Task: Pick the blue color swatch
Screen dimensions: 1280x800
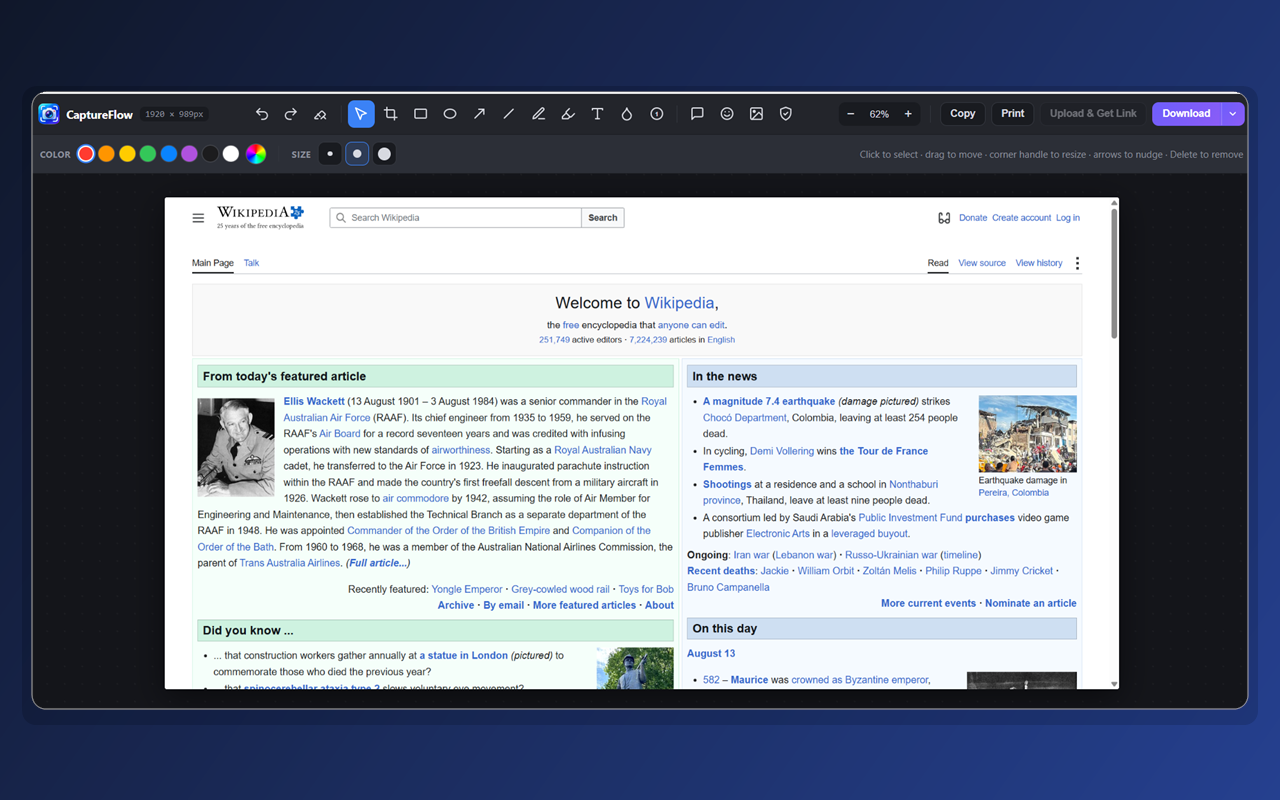Action: coord(169,154)
